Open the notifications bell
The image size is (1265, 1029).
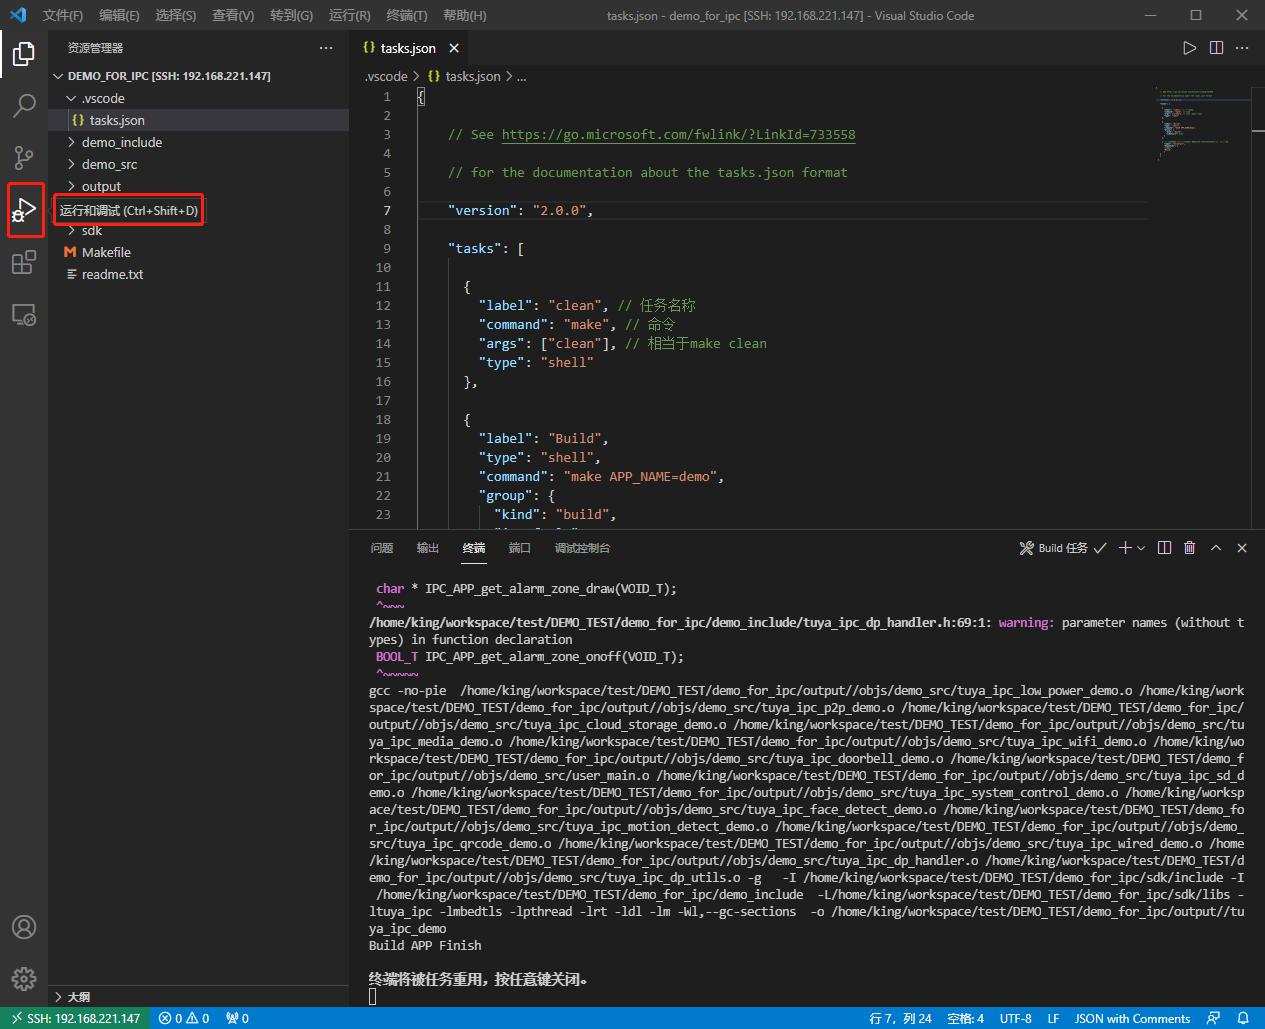1243,1018
